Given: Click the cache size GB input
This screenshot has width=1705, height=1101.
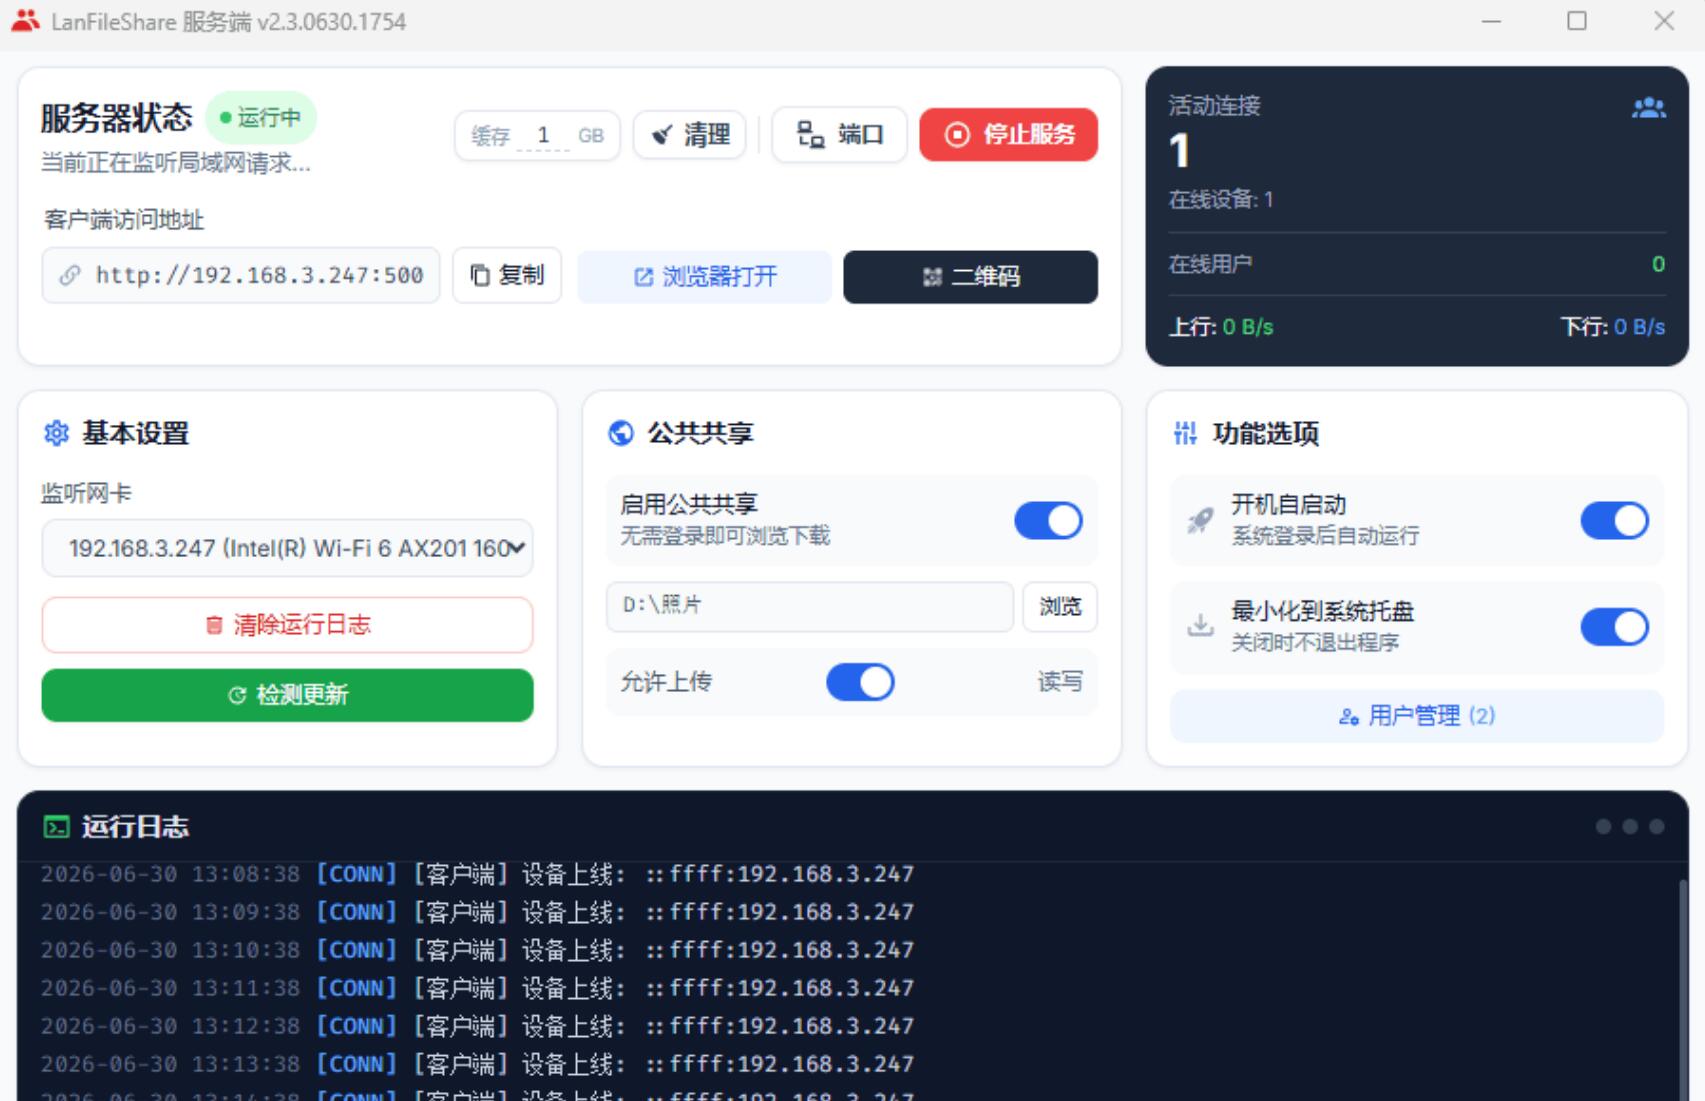Looking at the screenshot, I should tap(543, 135).
